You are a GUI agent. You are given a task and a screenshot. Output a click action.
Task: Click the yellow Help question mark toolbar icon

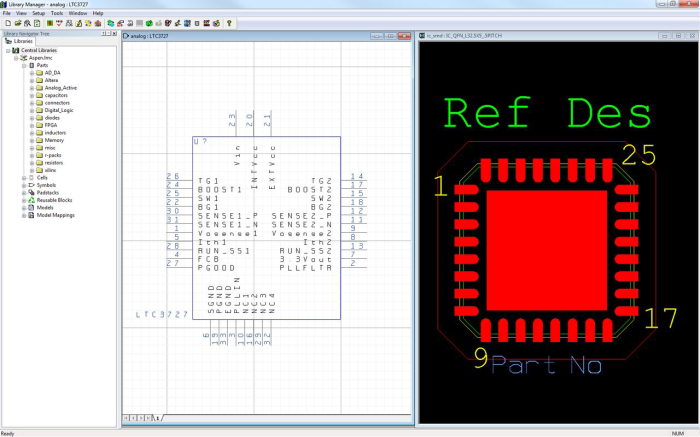click(229, 23)
